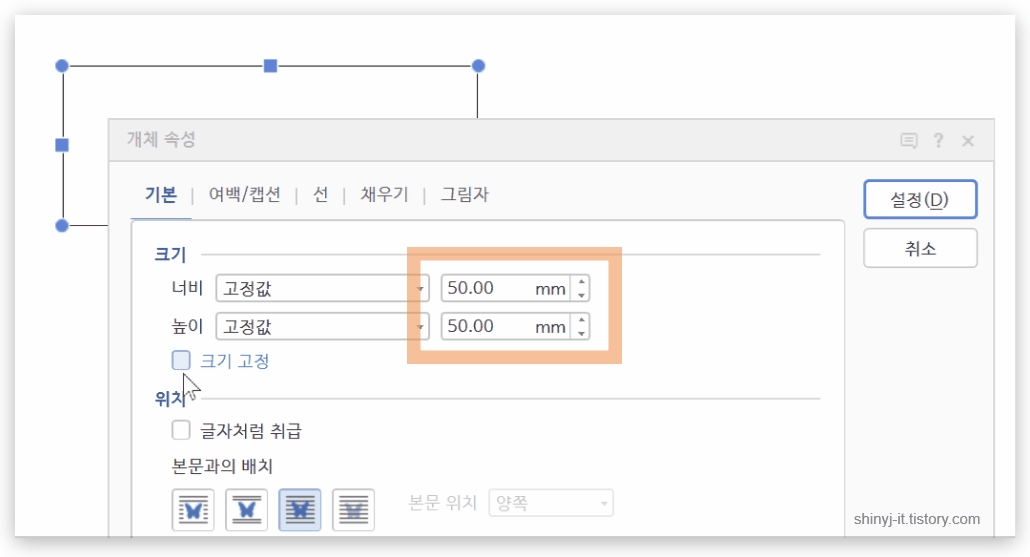Select the highlighted third wrap layout icon
Image resolution: width=1030 pixels, height=557 pixels.
point(300,510)
